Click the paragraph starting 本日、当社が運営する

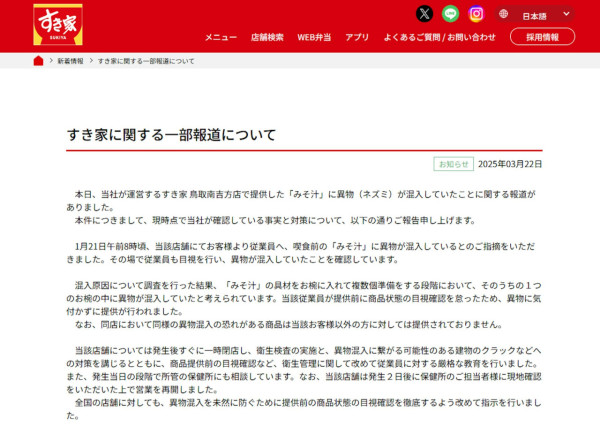pyautogui.click(x=301, y=200)
